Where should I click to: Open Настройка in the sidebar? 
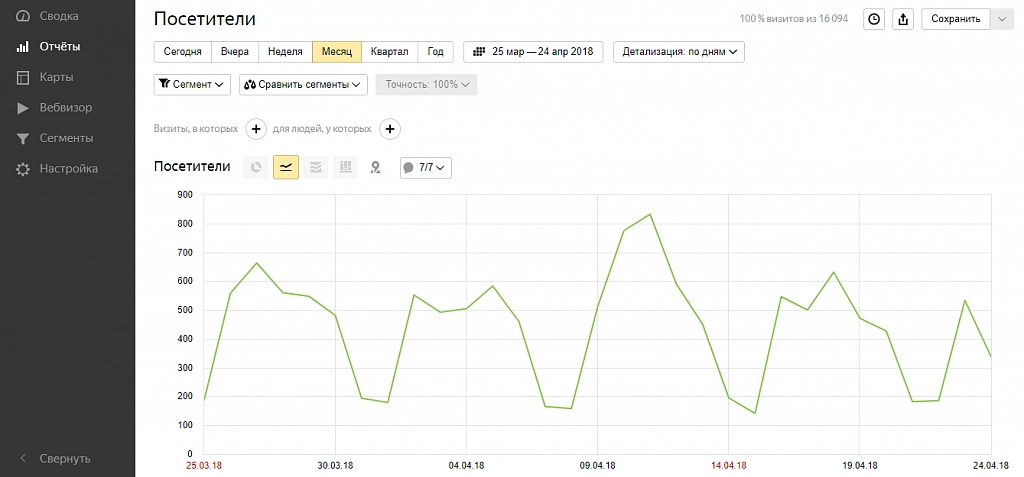point(68,169)
